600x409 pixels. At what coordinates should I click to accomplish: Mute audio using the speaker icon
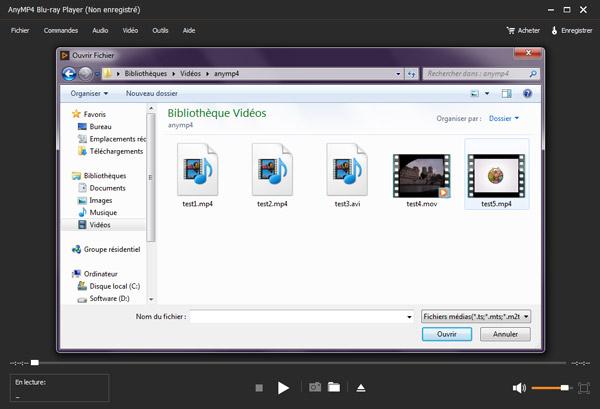pos(519,387)
